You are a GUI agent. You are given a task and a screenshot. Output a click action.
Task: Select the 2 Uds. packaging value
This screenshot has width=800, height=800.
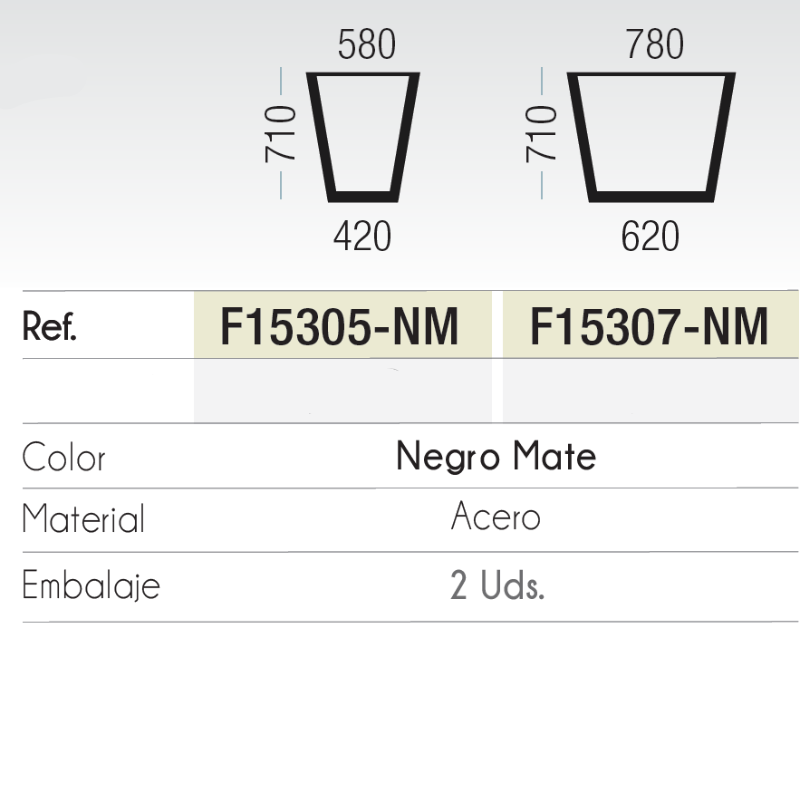click(x=497, y=585)
